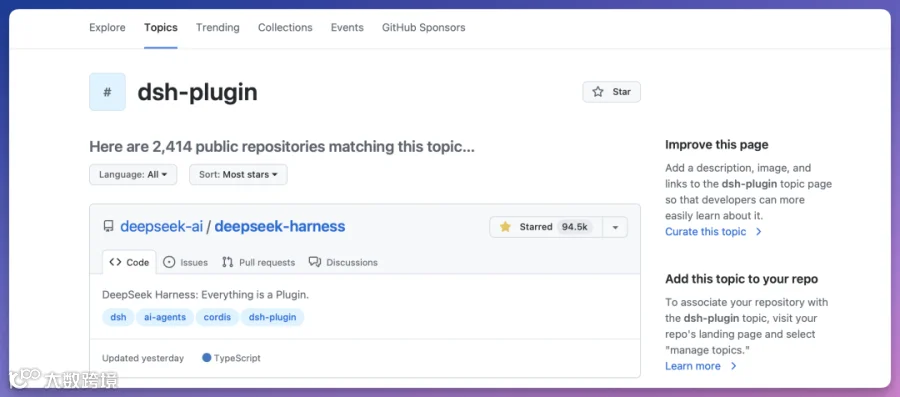900x397 pixels.
Task: Open the Language: All dropdown
Action: pyautogui.click(x=133, y=174)
